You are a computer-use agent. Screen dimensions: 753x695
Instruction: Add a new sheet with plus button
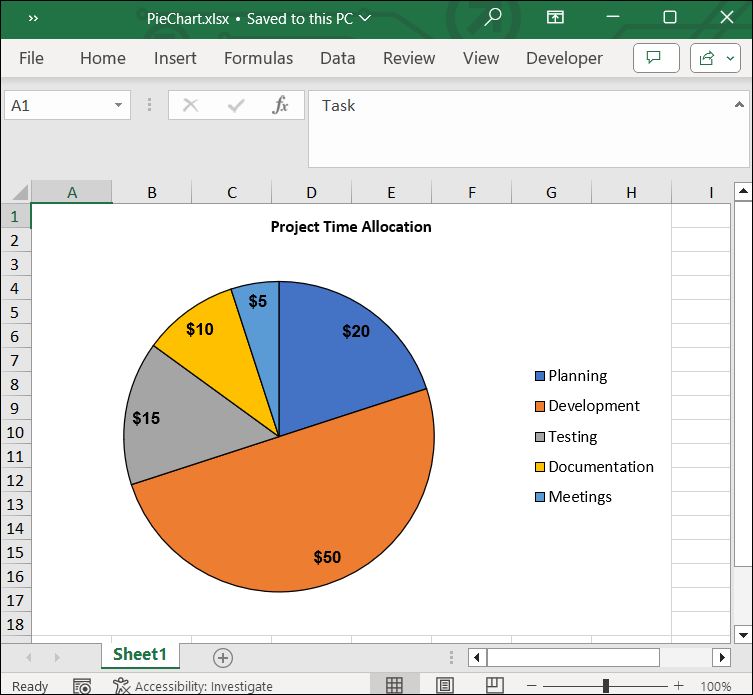pyautogui.click(x=223, y=658)
